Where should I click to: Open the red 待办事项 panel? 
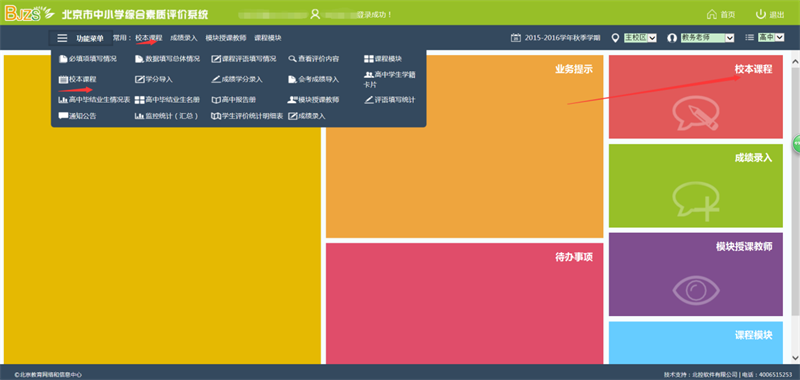pyautogui.click(x=464, y=303)
